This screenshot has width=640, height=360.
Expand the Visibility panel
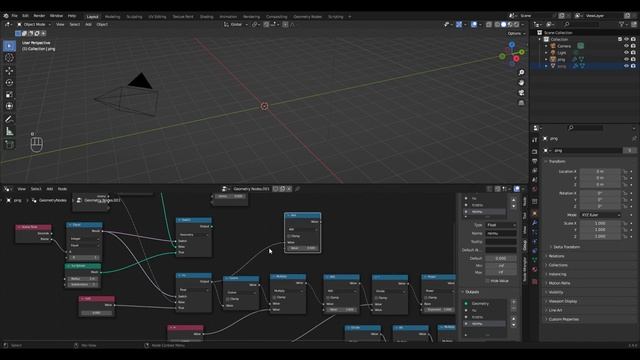pos(556,292)
